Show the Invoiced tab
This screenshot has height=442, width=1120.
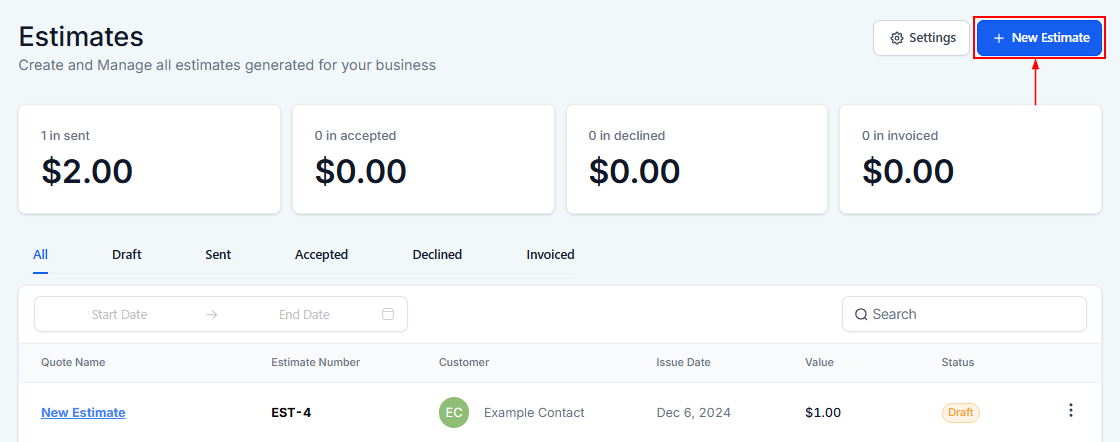[550, 254]
